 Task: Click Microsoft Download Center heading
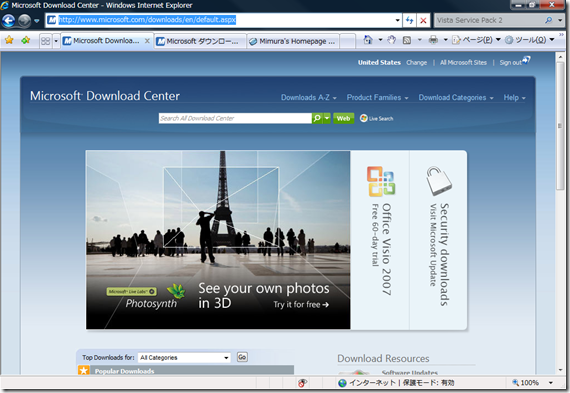coord(105,96)
